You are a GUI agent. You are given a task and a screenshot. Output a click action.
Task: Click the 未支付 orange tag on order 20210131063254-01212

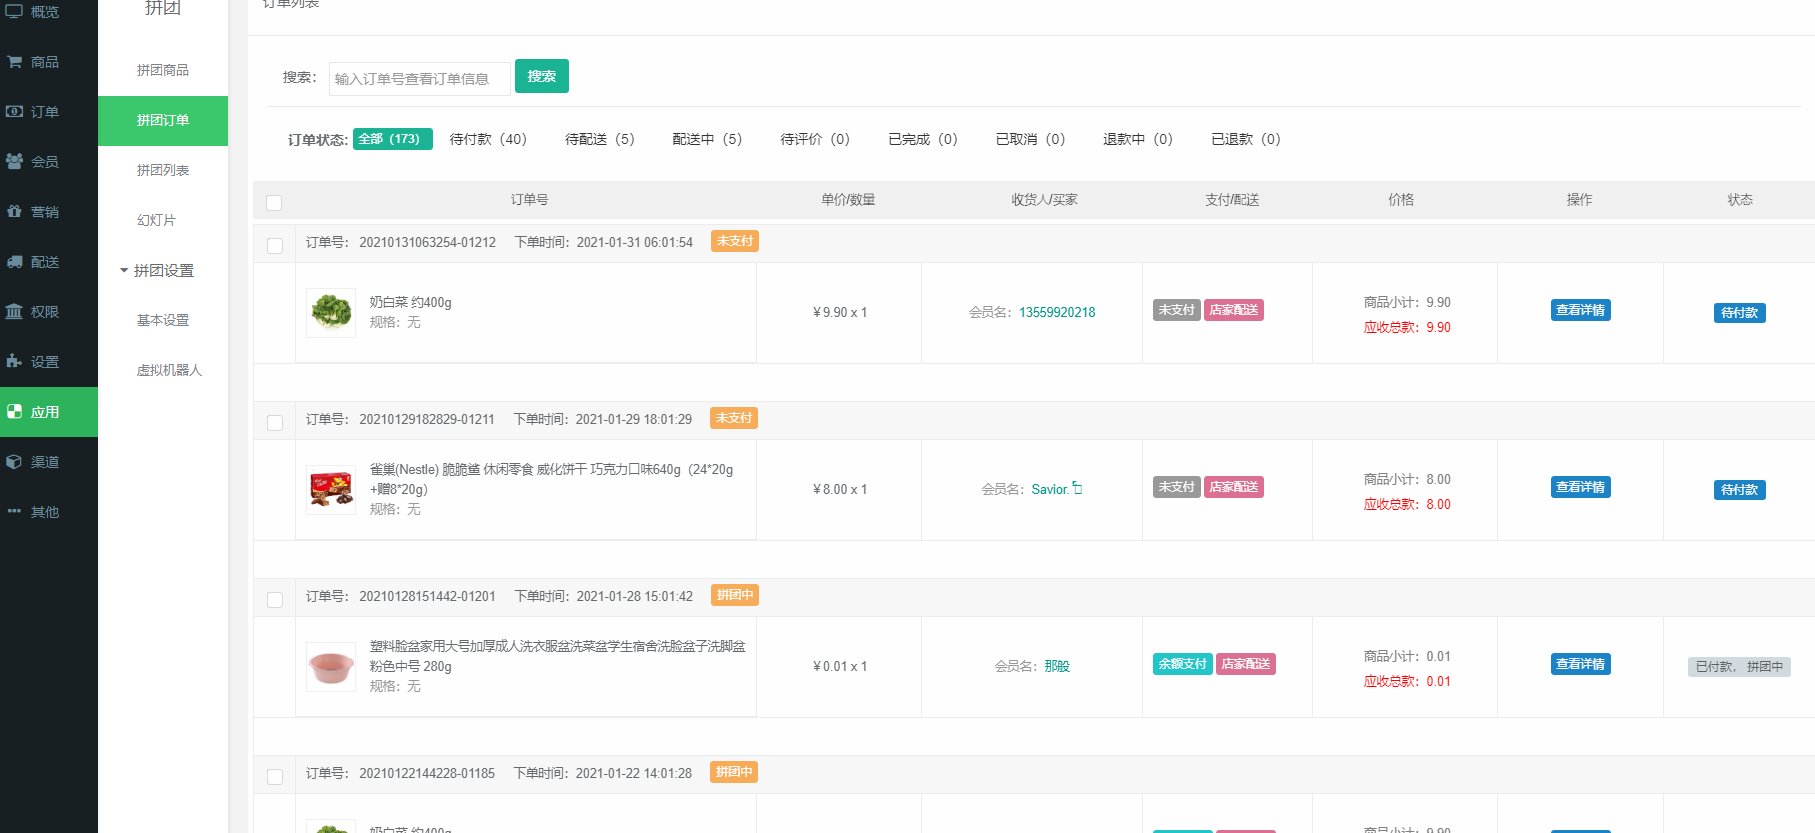pos(735,241)
